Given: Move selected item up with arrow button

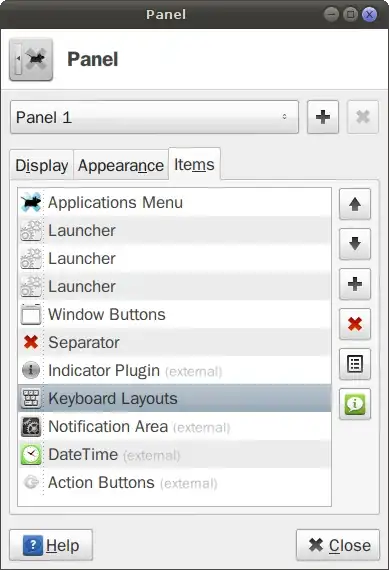Looking at the screenshot, I should tap(355, 204).
